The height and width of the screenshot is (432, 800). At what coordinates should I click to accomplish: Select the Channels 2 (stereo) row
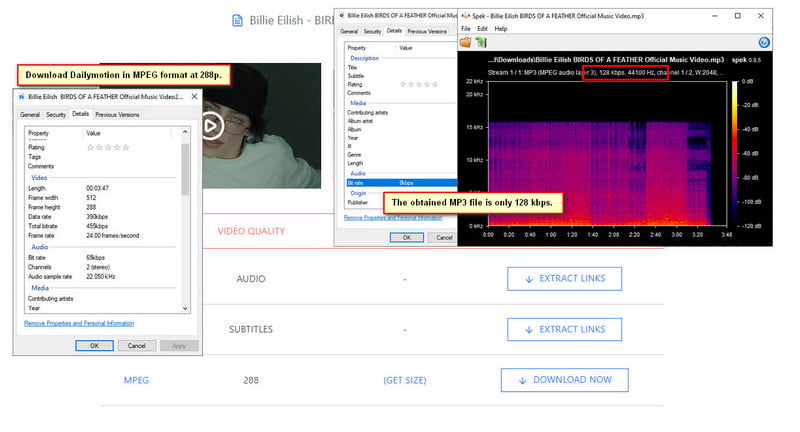(102, 267)
